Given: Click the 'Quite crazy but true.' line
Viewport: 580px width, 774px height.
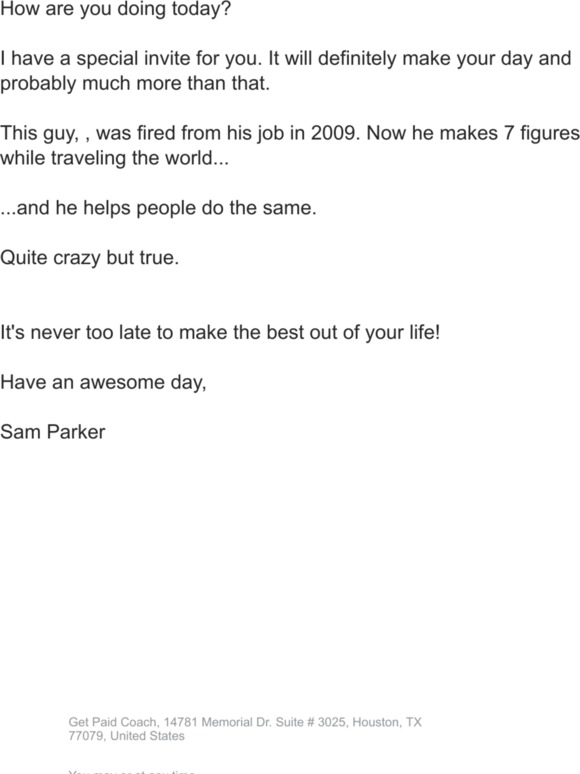Looking at the screenshot, I should 89,258.
